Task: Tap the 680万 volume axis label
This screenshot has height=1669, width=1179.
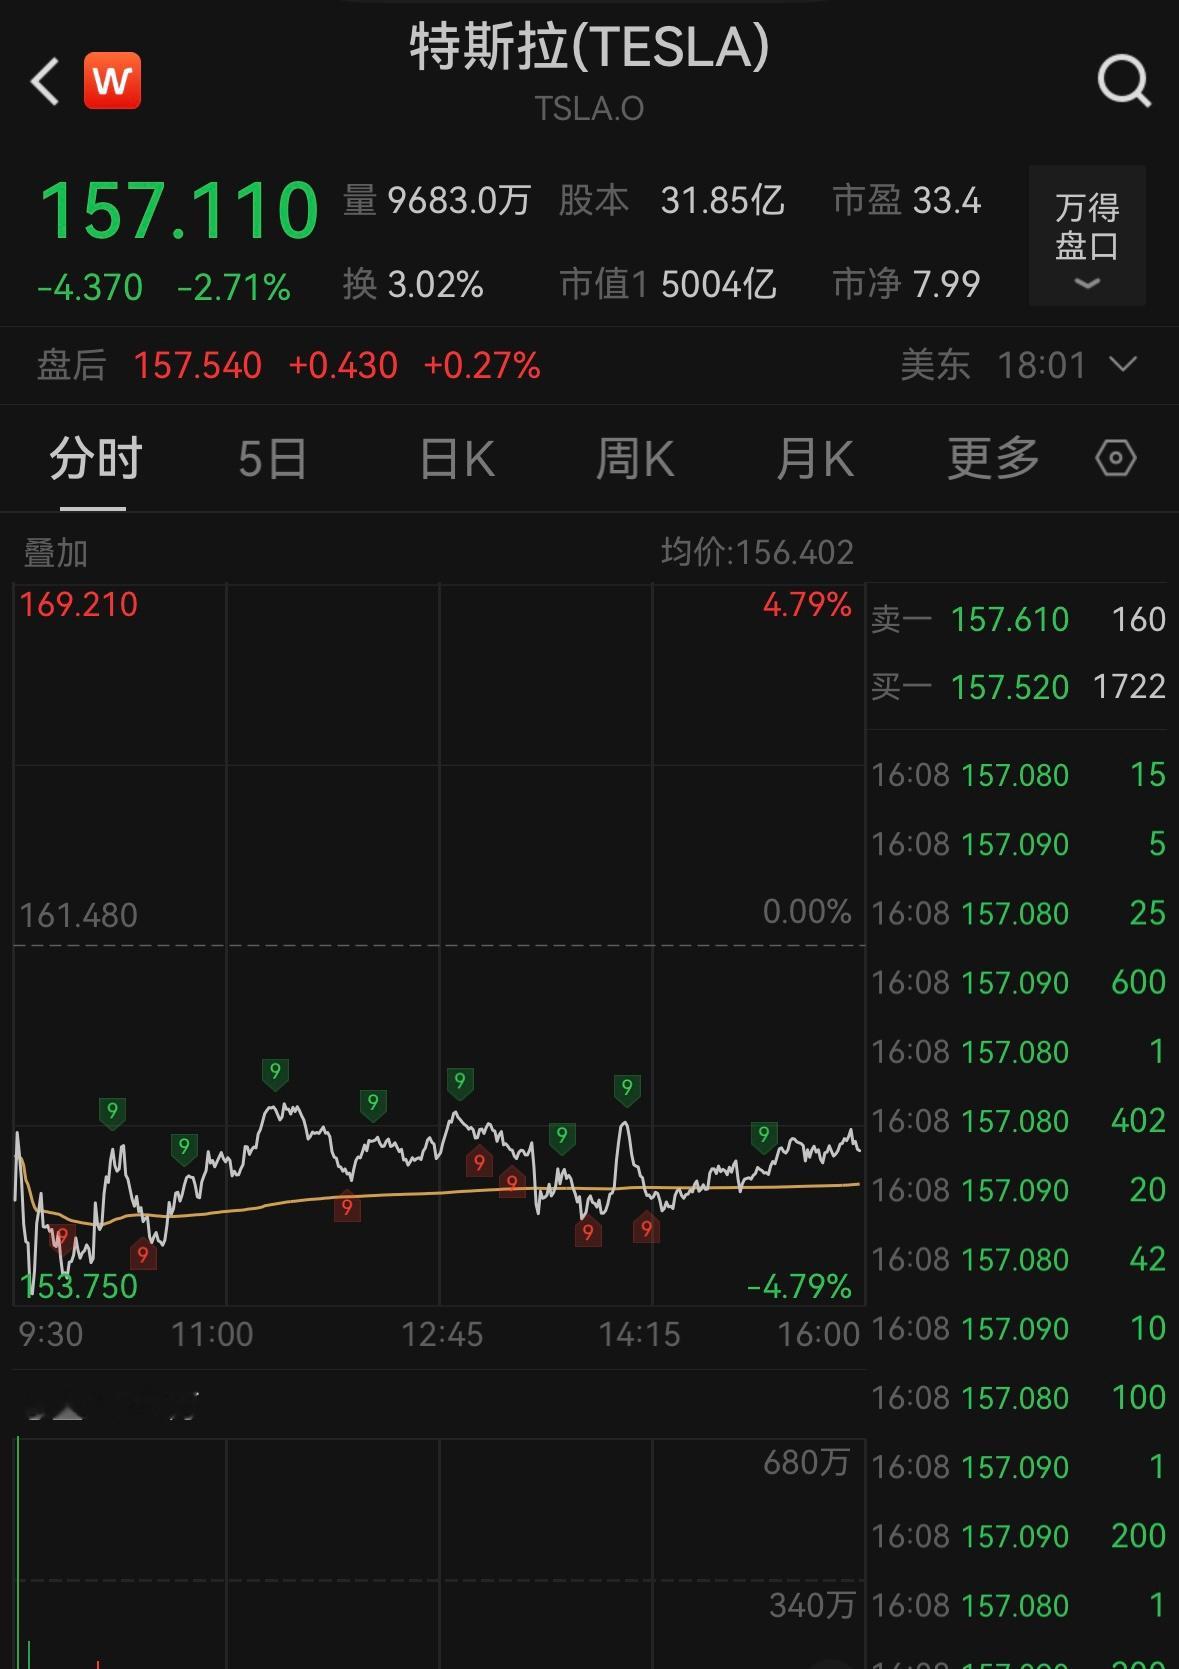Action: tap(806, 1463)
